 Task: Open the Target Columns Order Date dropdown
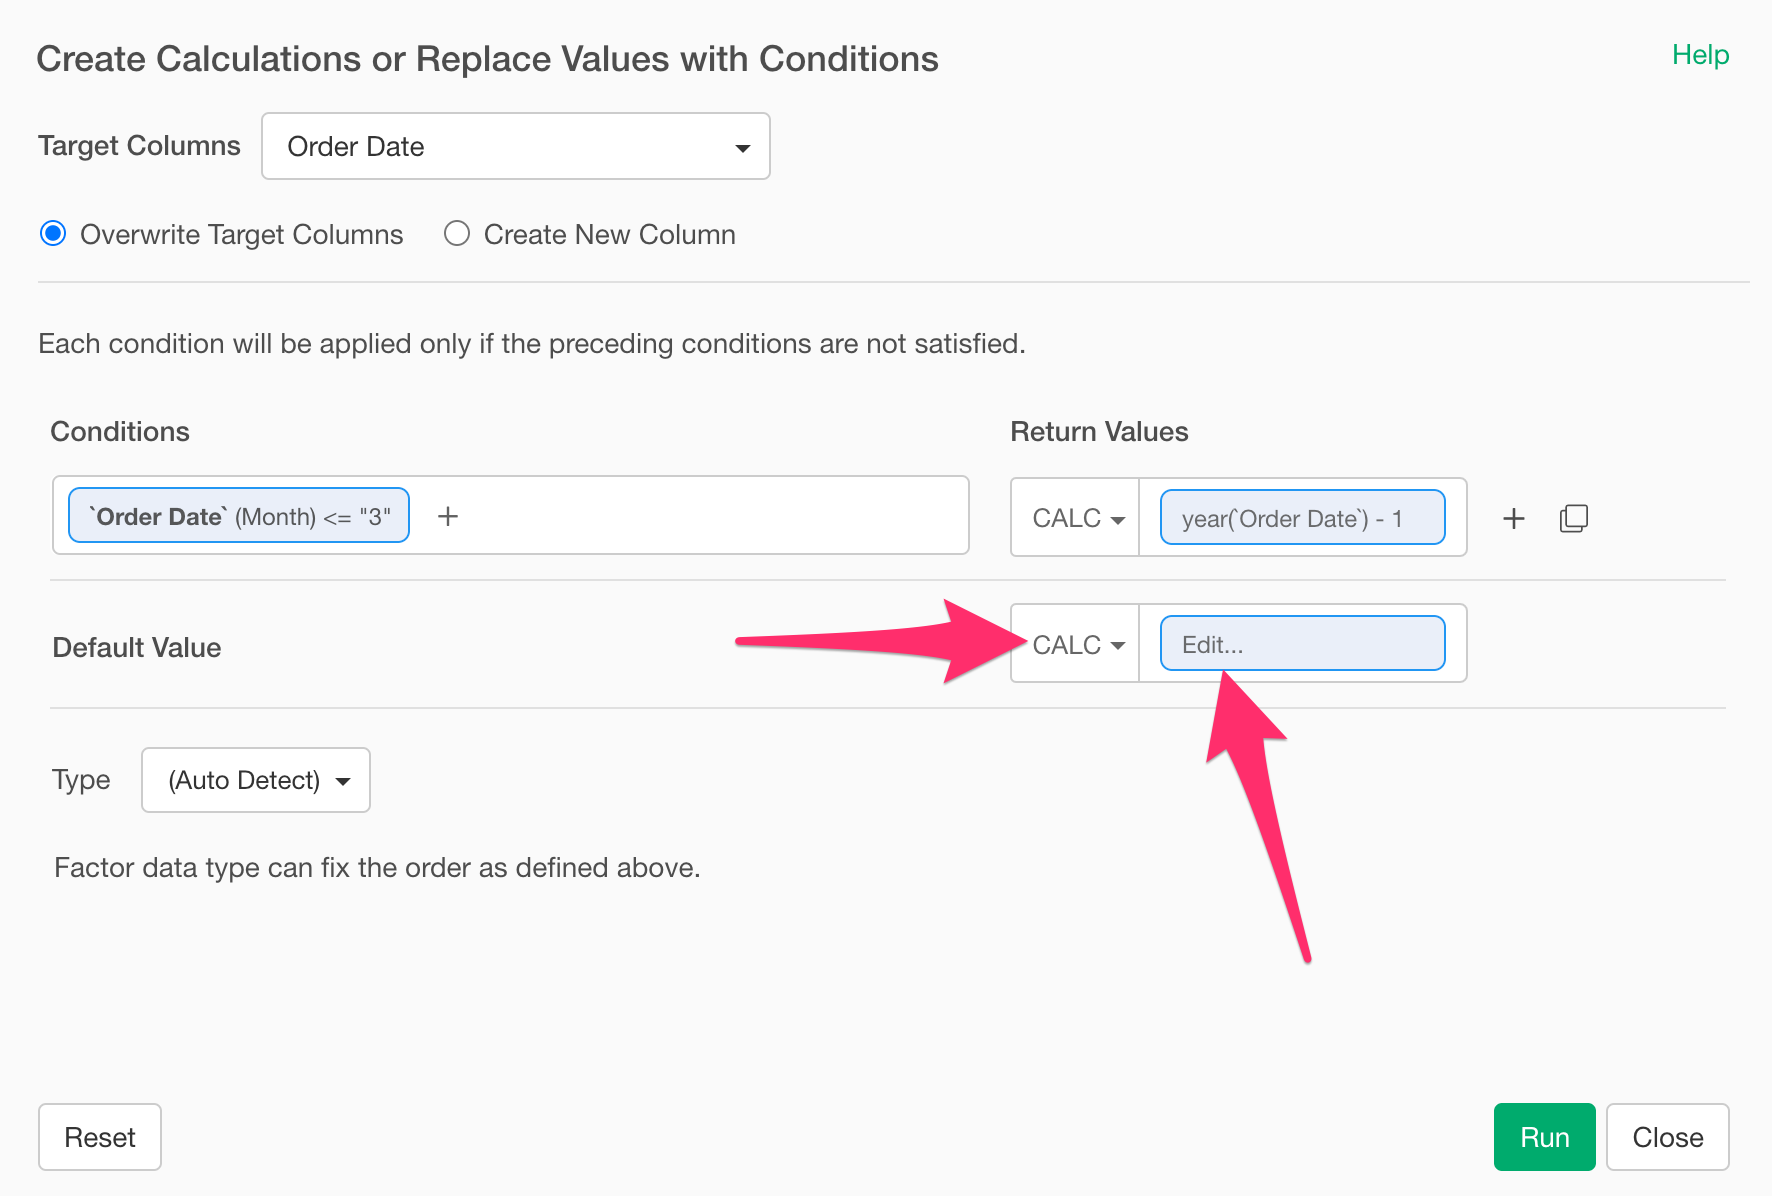tap(515, 146)
